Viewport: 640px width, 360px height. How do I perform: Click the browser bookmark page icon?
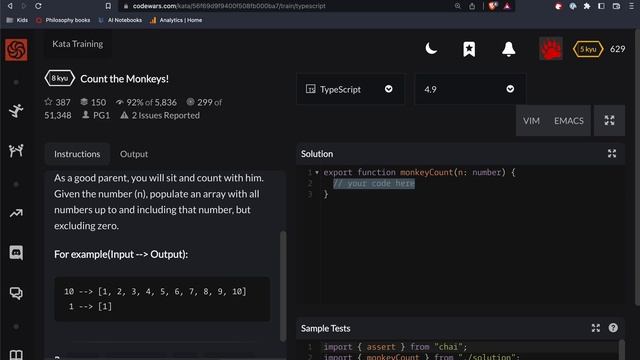tap(108, 6)
